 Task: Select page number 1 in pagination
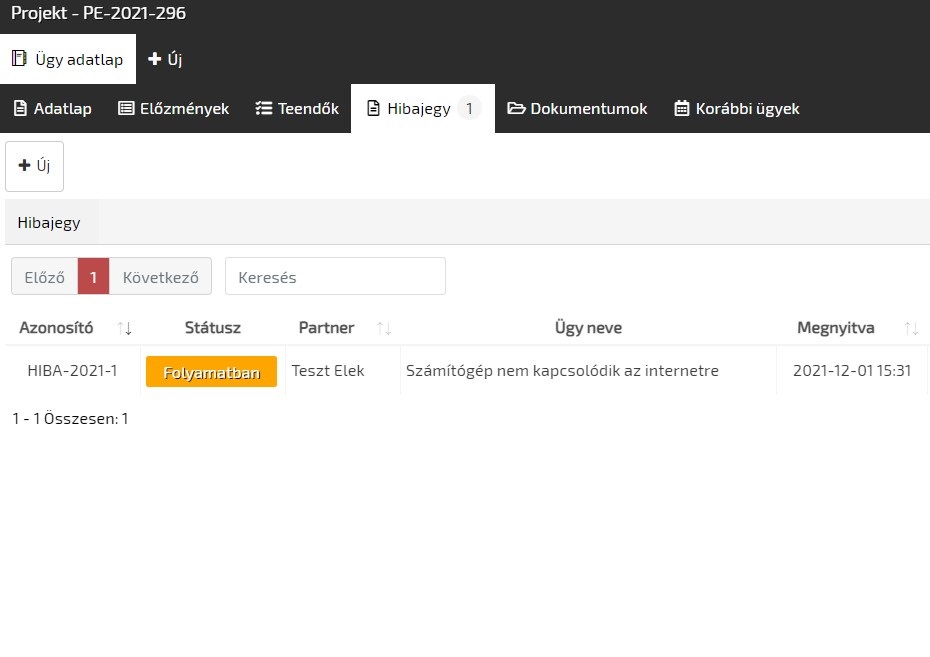93,277
